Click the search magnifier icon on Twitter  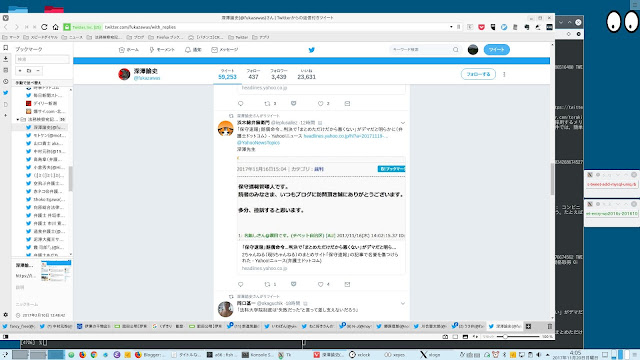456,50
